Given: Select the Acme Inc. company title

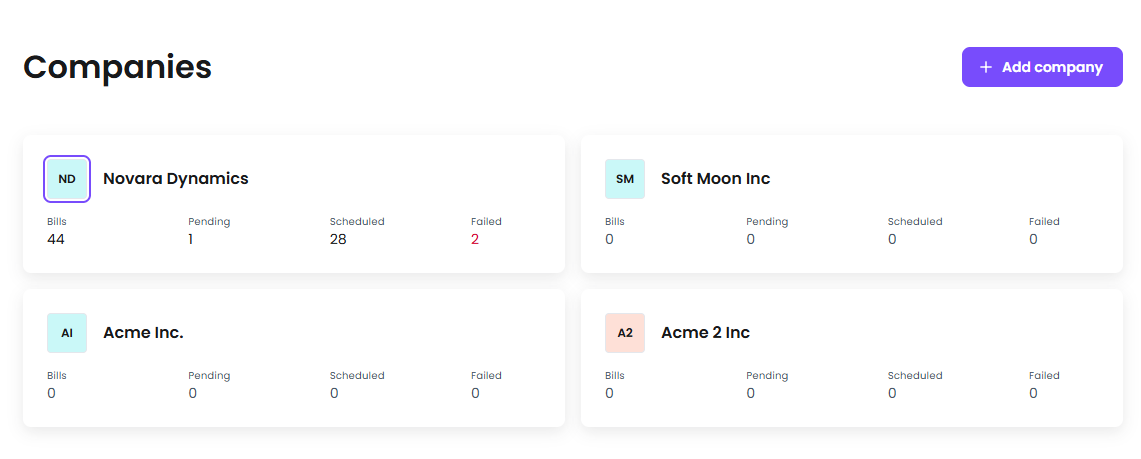Looking at the screenshot, I should point(143,333).
